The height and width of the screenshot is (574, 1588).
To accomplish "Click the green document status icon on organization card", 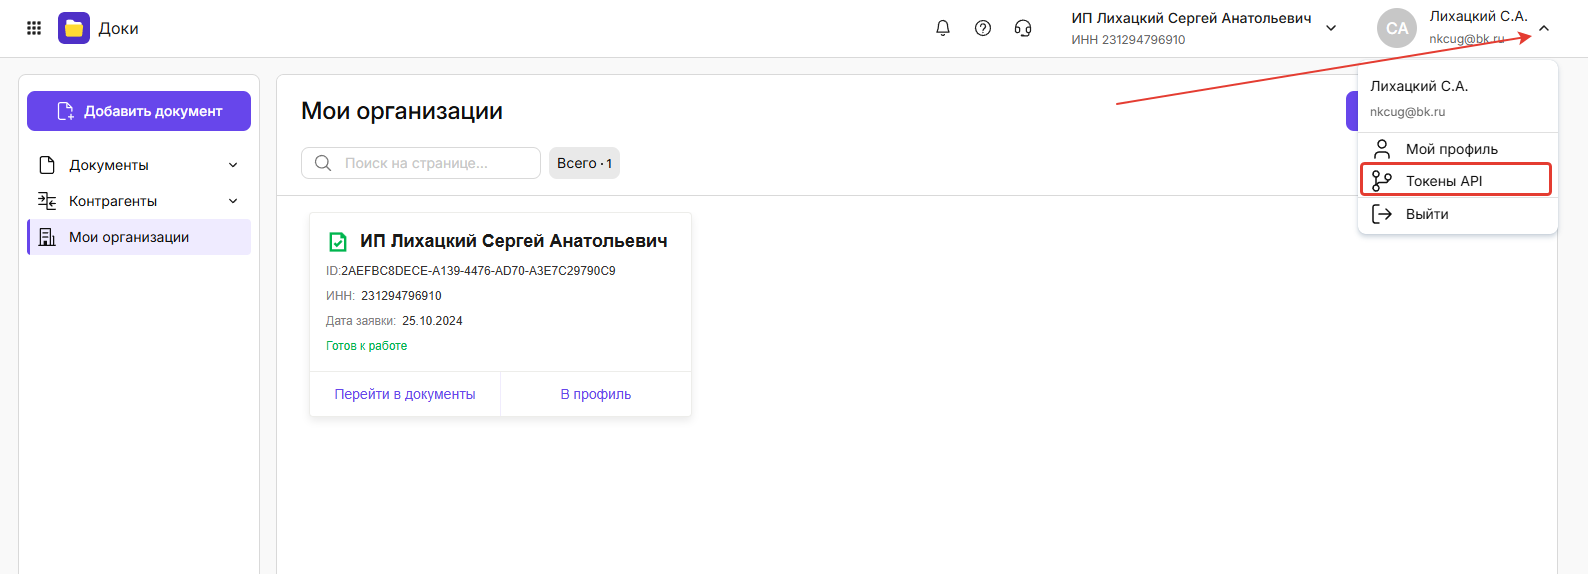I will click(338, 242).
